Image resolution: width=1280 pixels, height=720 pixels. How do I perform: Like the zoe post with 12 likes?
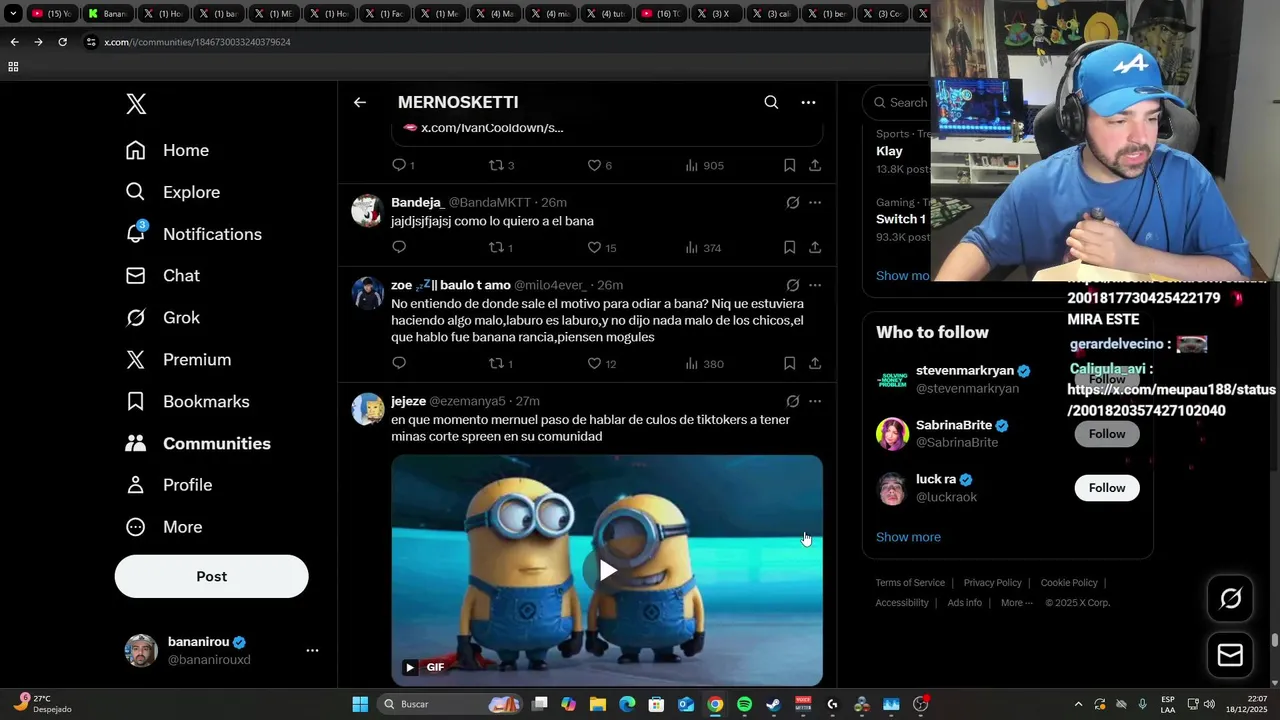[x=601, y=363]
